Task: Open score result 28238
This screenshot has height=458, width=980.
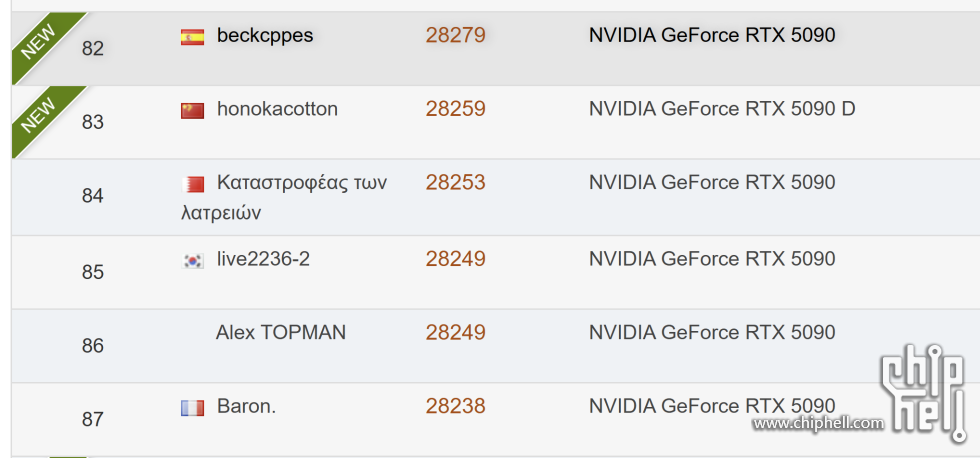Action: click(x=456, y=407)
